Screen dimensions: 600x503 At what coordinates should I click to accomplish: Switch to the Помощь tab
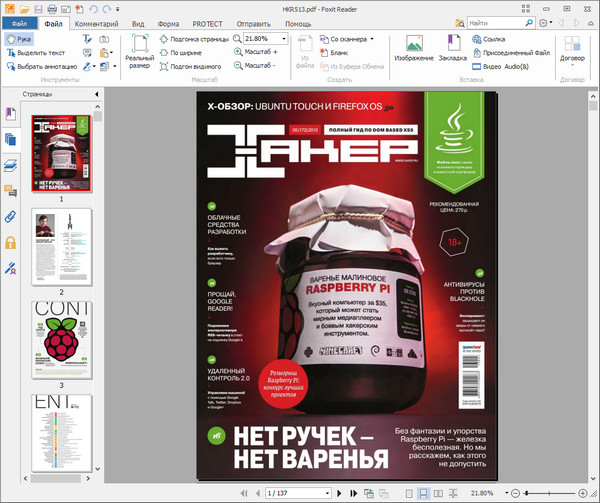(x=298, y=24)
